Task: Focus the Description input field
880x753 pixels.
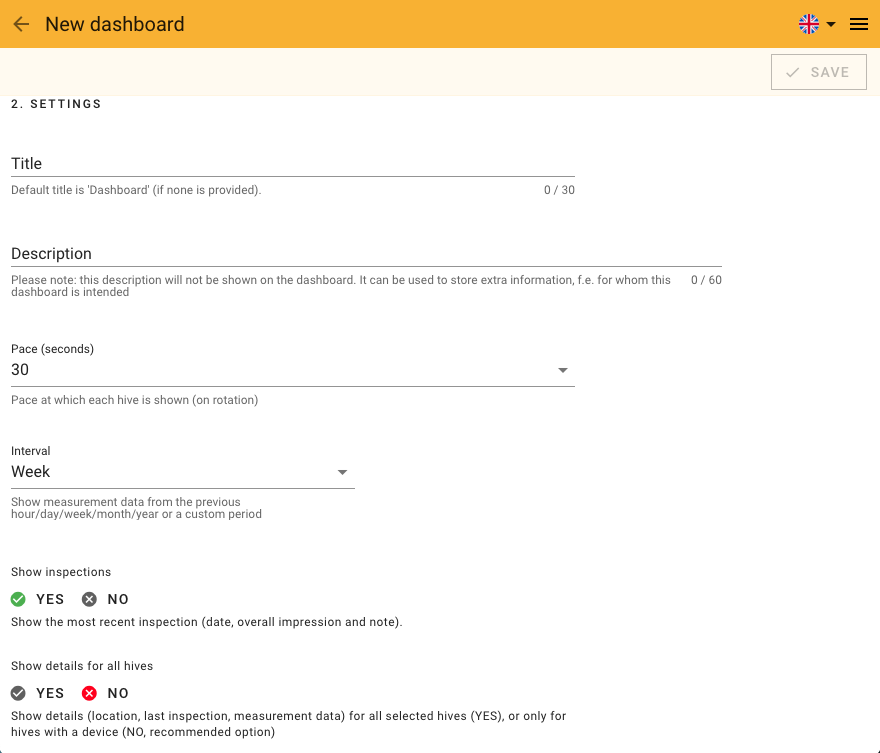Action: pyautogui.click(x=366, y=254)
